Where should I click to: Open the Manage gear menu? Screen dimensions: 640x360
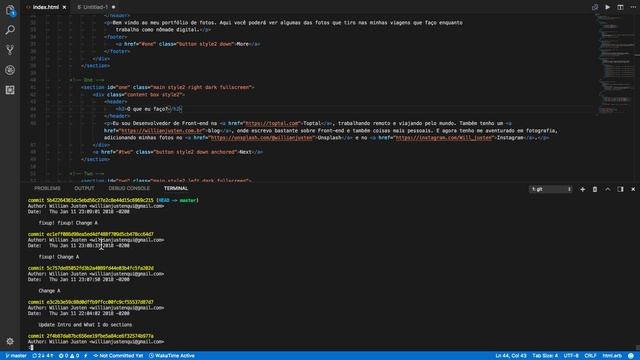[x=10, y=341]
